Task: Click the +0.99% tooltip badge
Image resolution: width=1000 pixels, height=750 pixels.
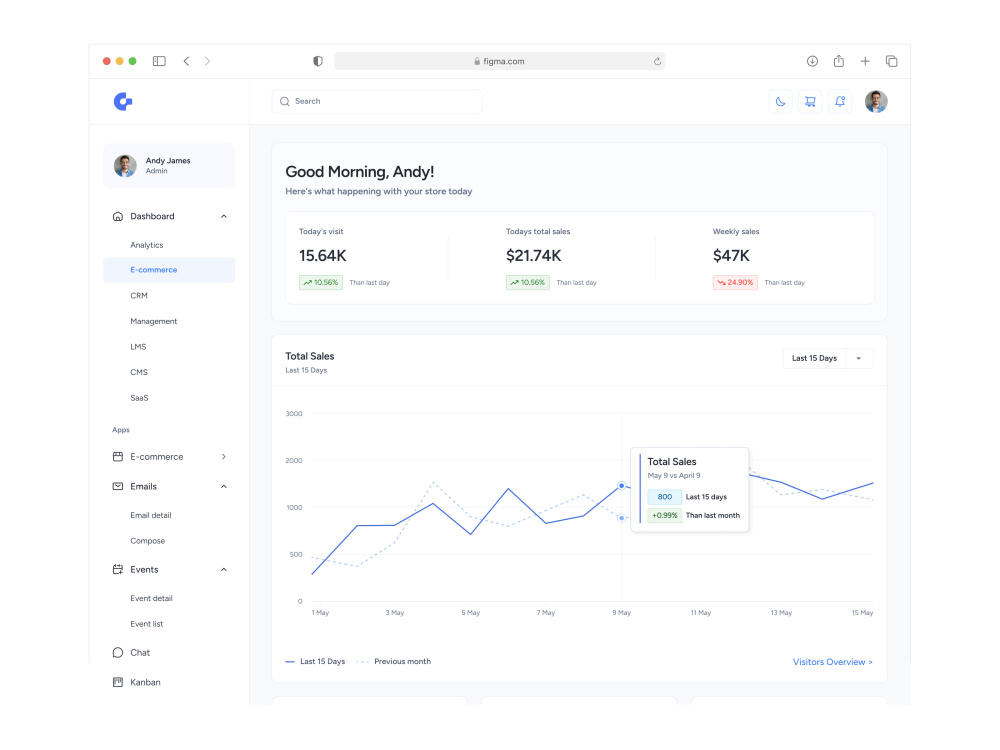Action: click(x=665, y=515)
